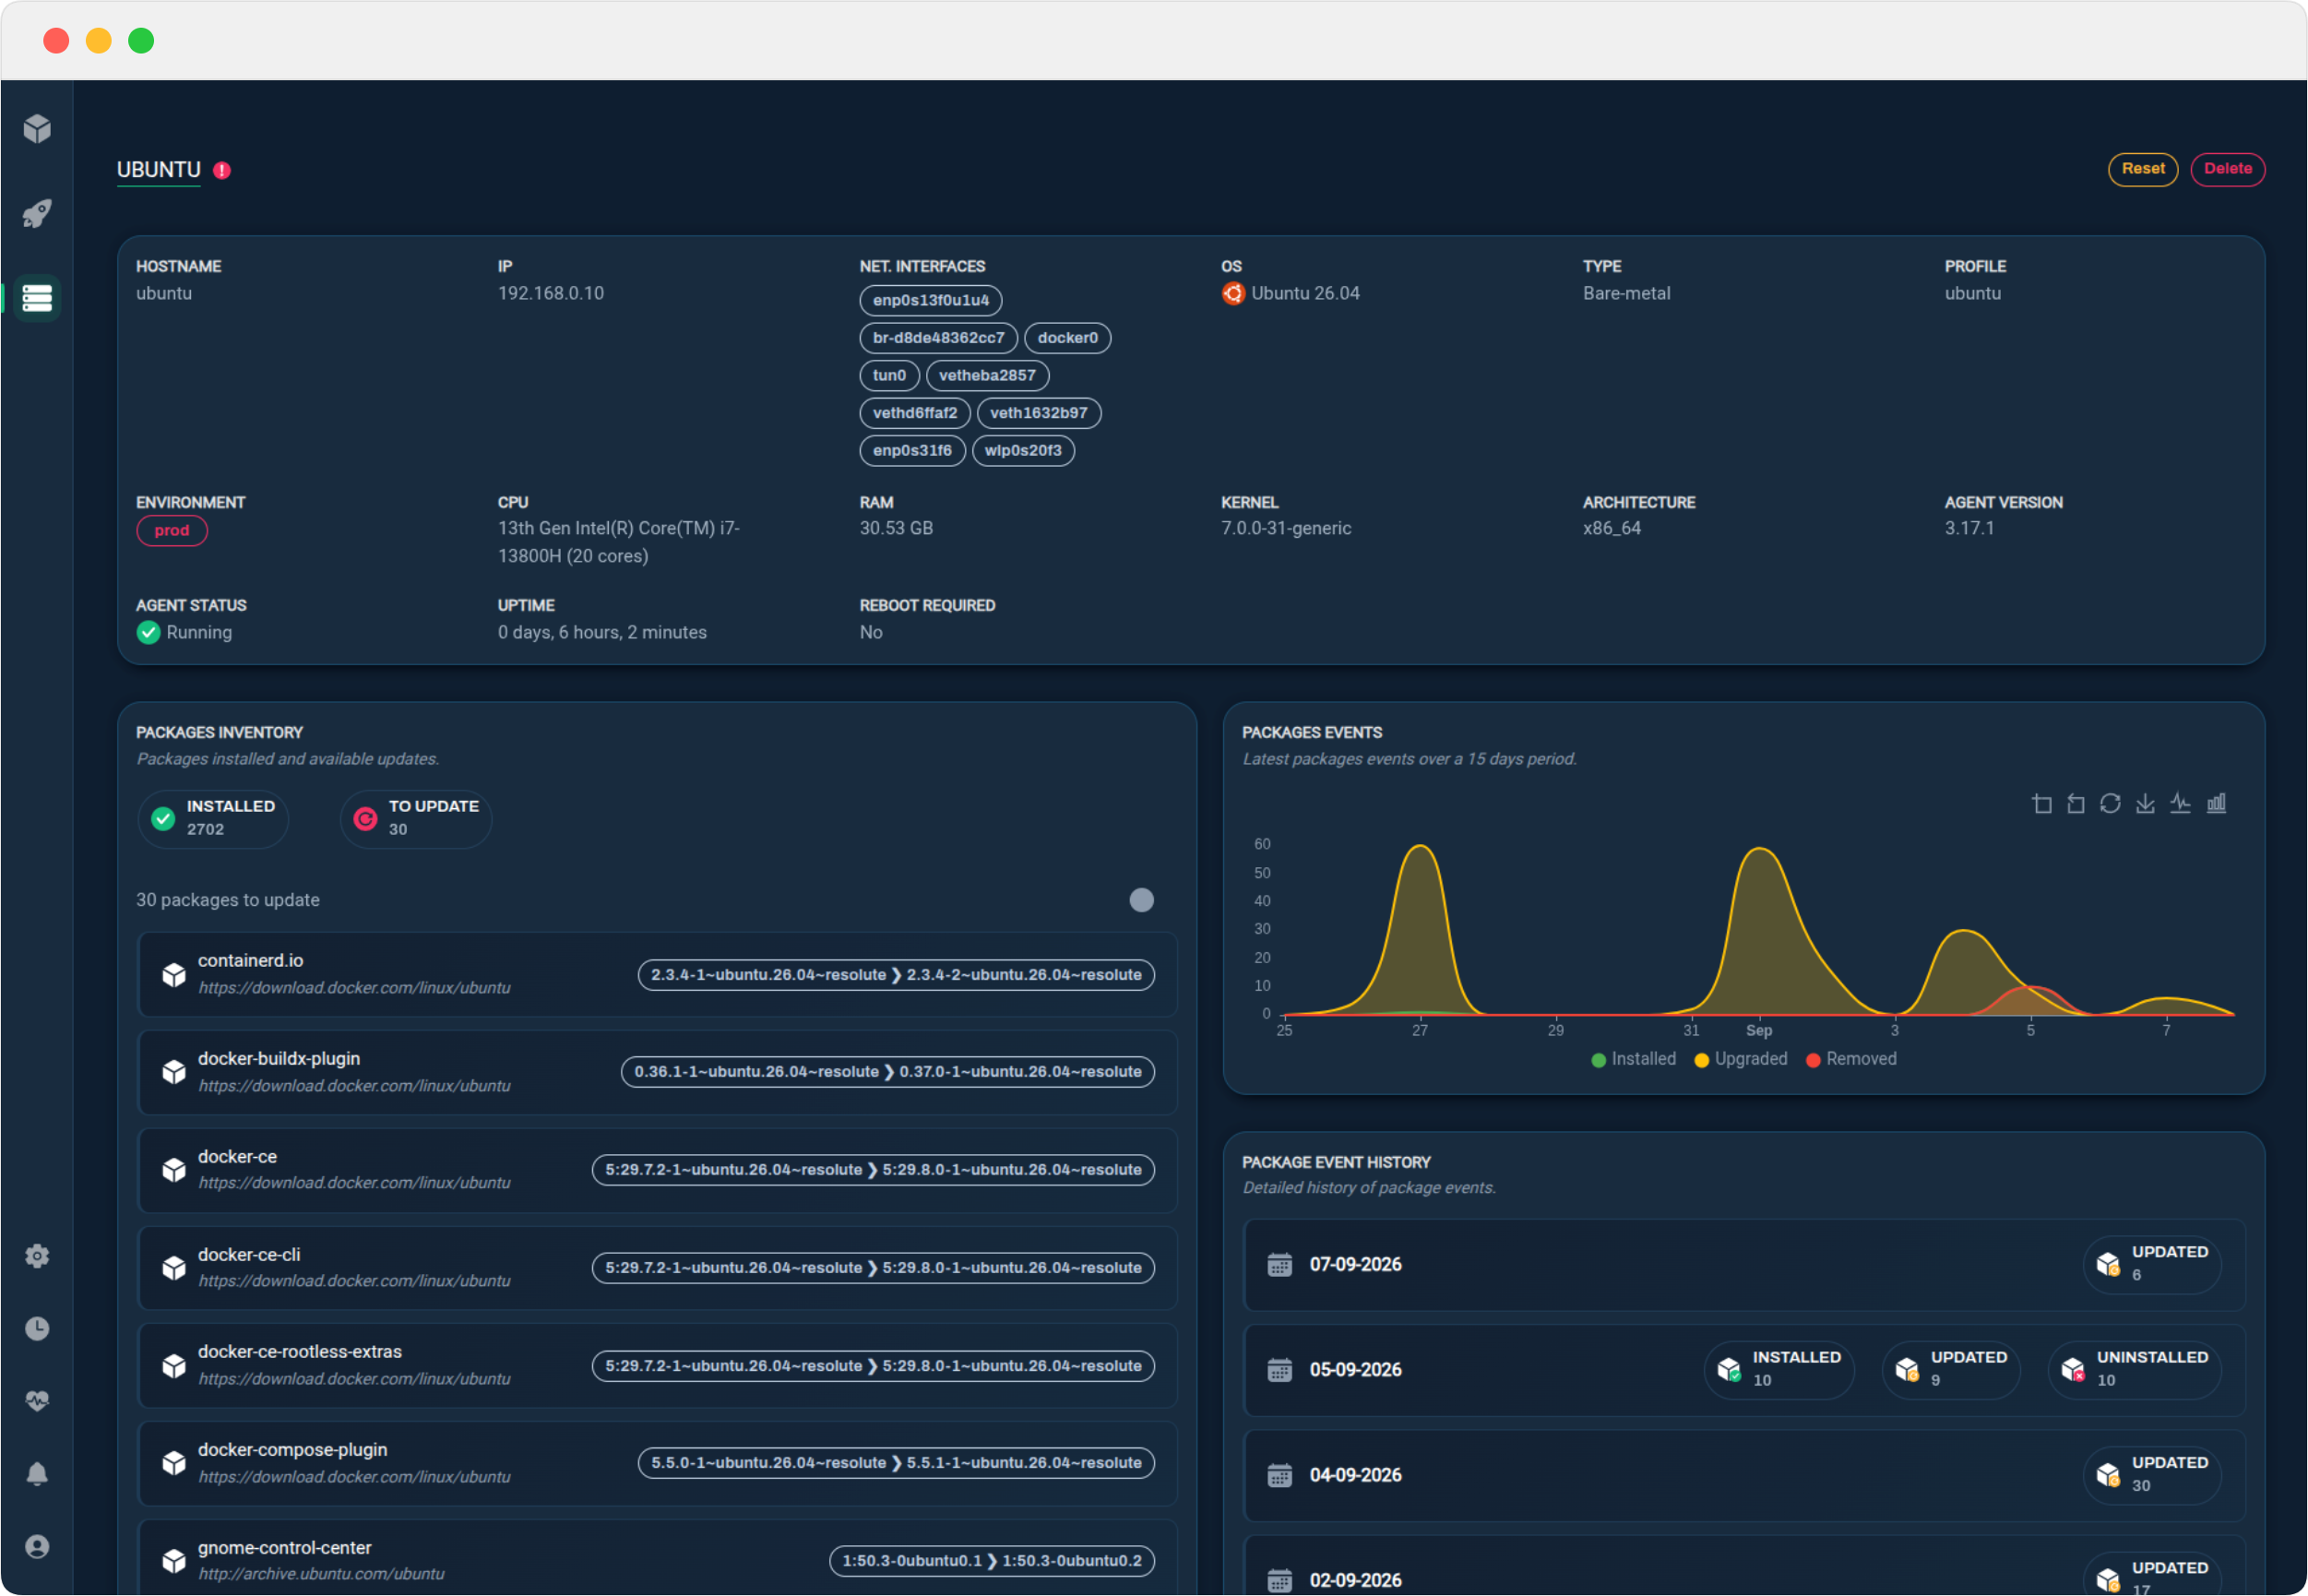The width and height of the screenshot is (2308, 1596).
Task: Open INSTALLED 10 badge for 05-09-2026
Action: pyautogui.click(x=1779, y=1369)
